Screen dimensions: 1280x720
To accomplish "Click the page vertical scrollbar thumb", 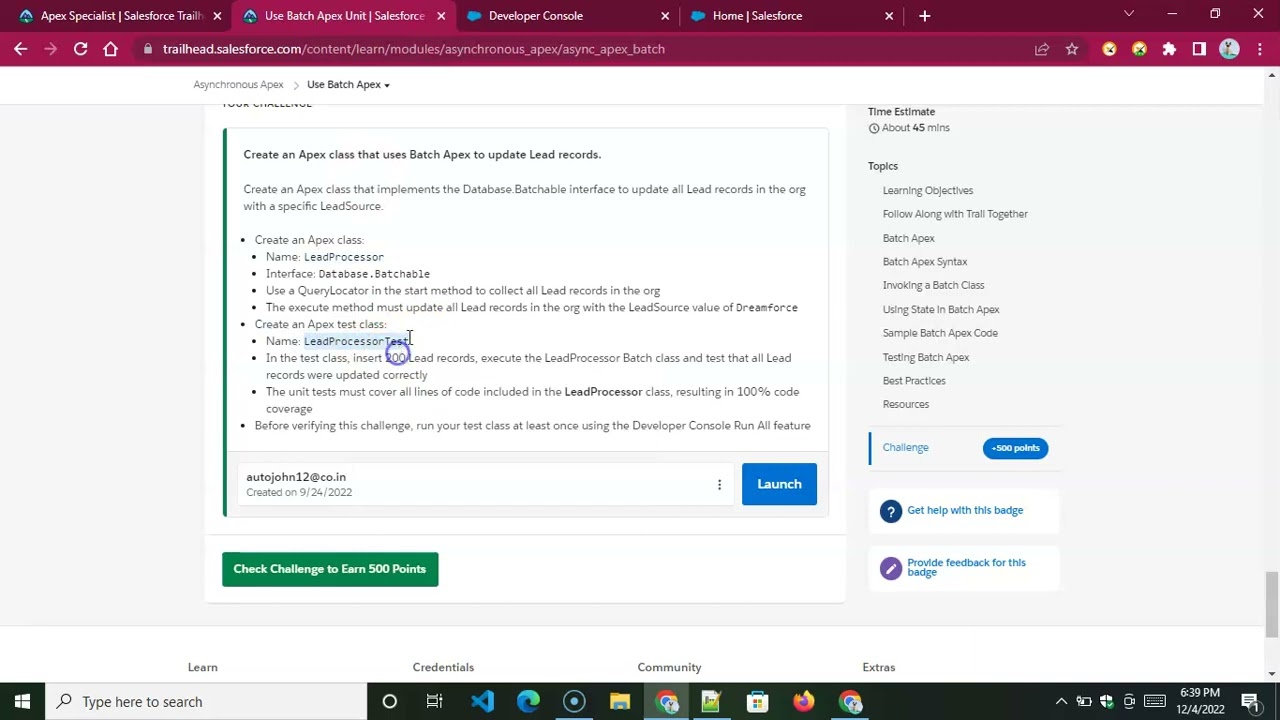I will (x=1271, y=603).
